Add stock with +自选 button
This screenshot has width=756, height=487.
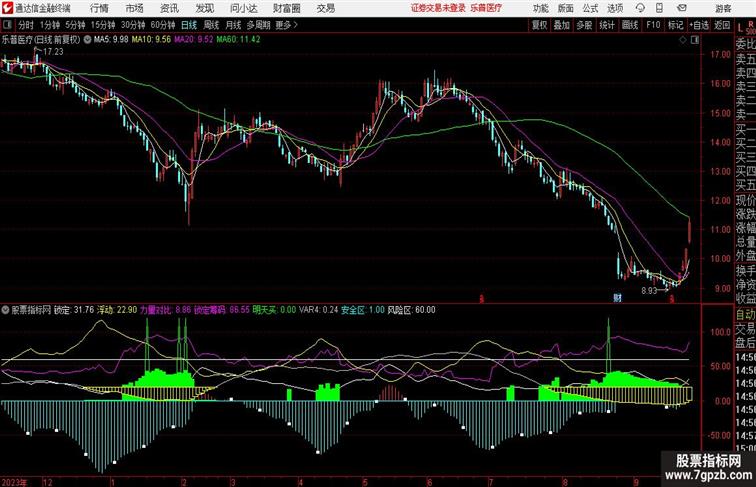click(x=699, y=25)
